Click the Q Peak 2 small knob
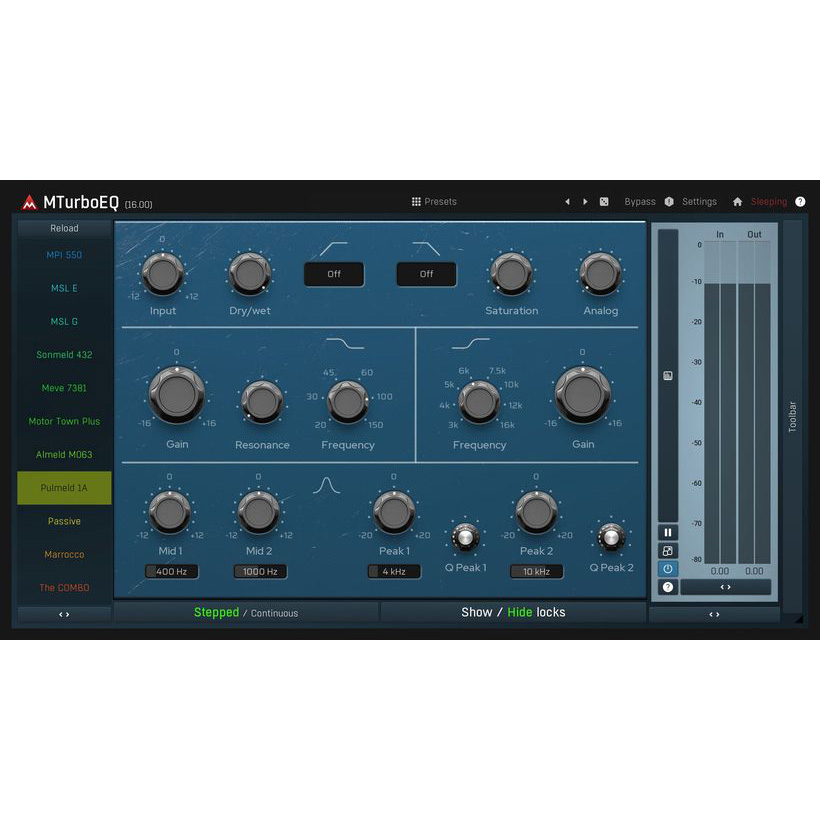 pyautogui.click(x=611, y=537)
